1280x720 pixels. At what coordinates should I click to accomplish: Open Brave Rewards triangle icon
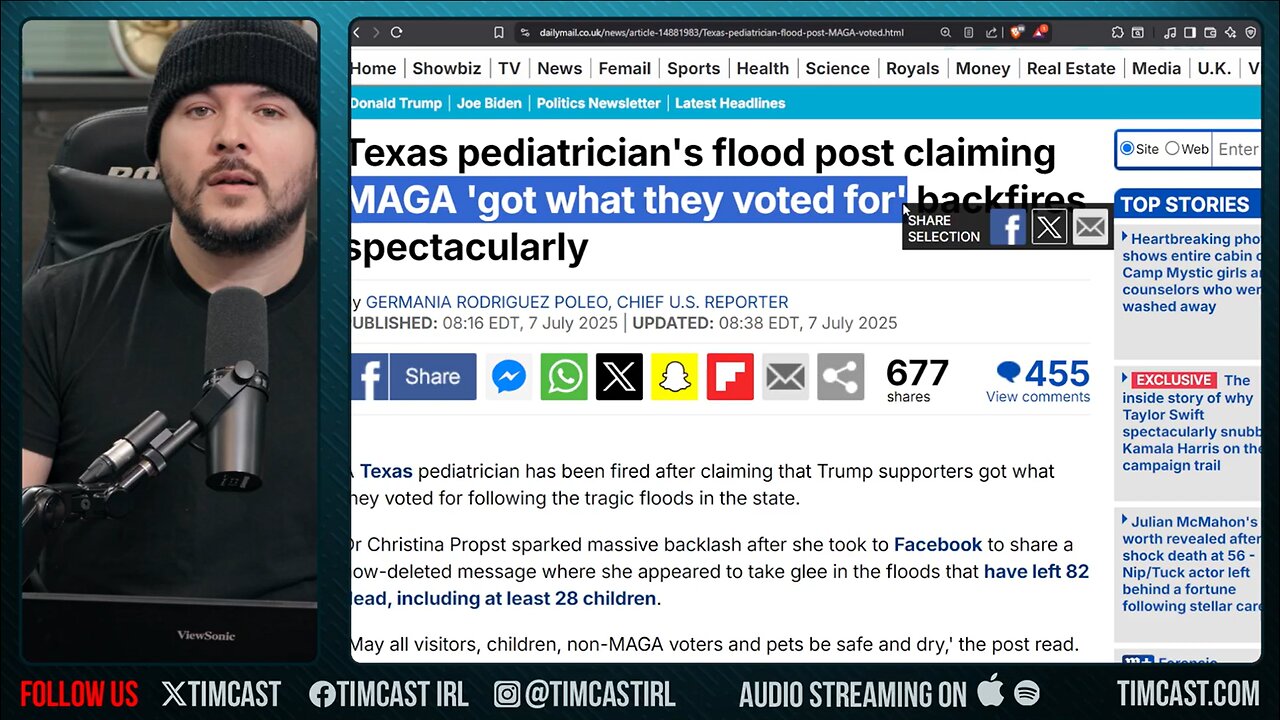point(1041,32)
